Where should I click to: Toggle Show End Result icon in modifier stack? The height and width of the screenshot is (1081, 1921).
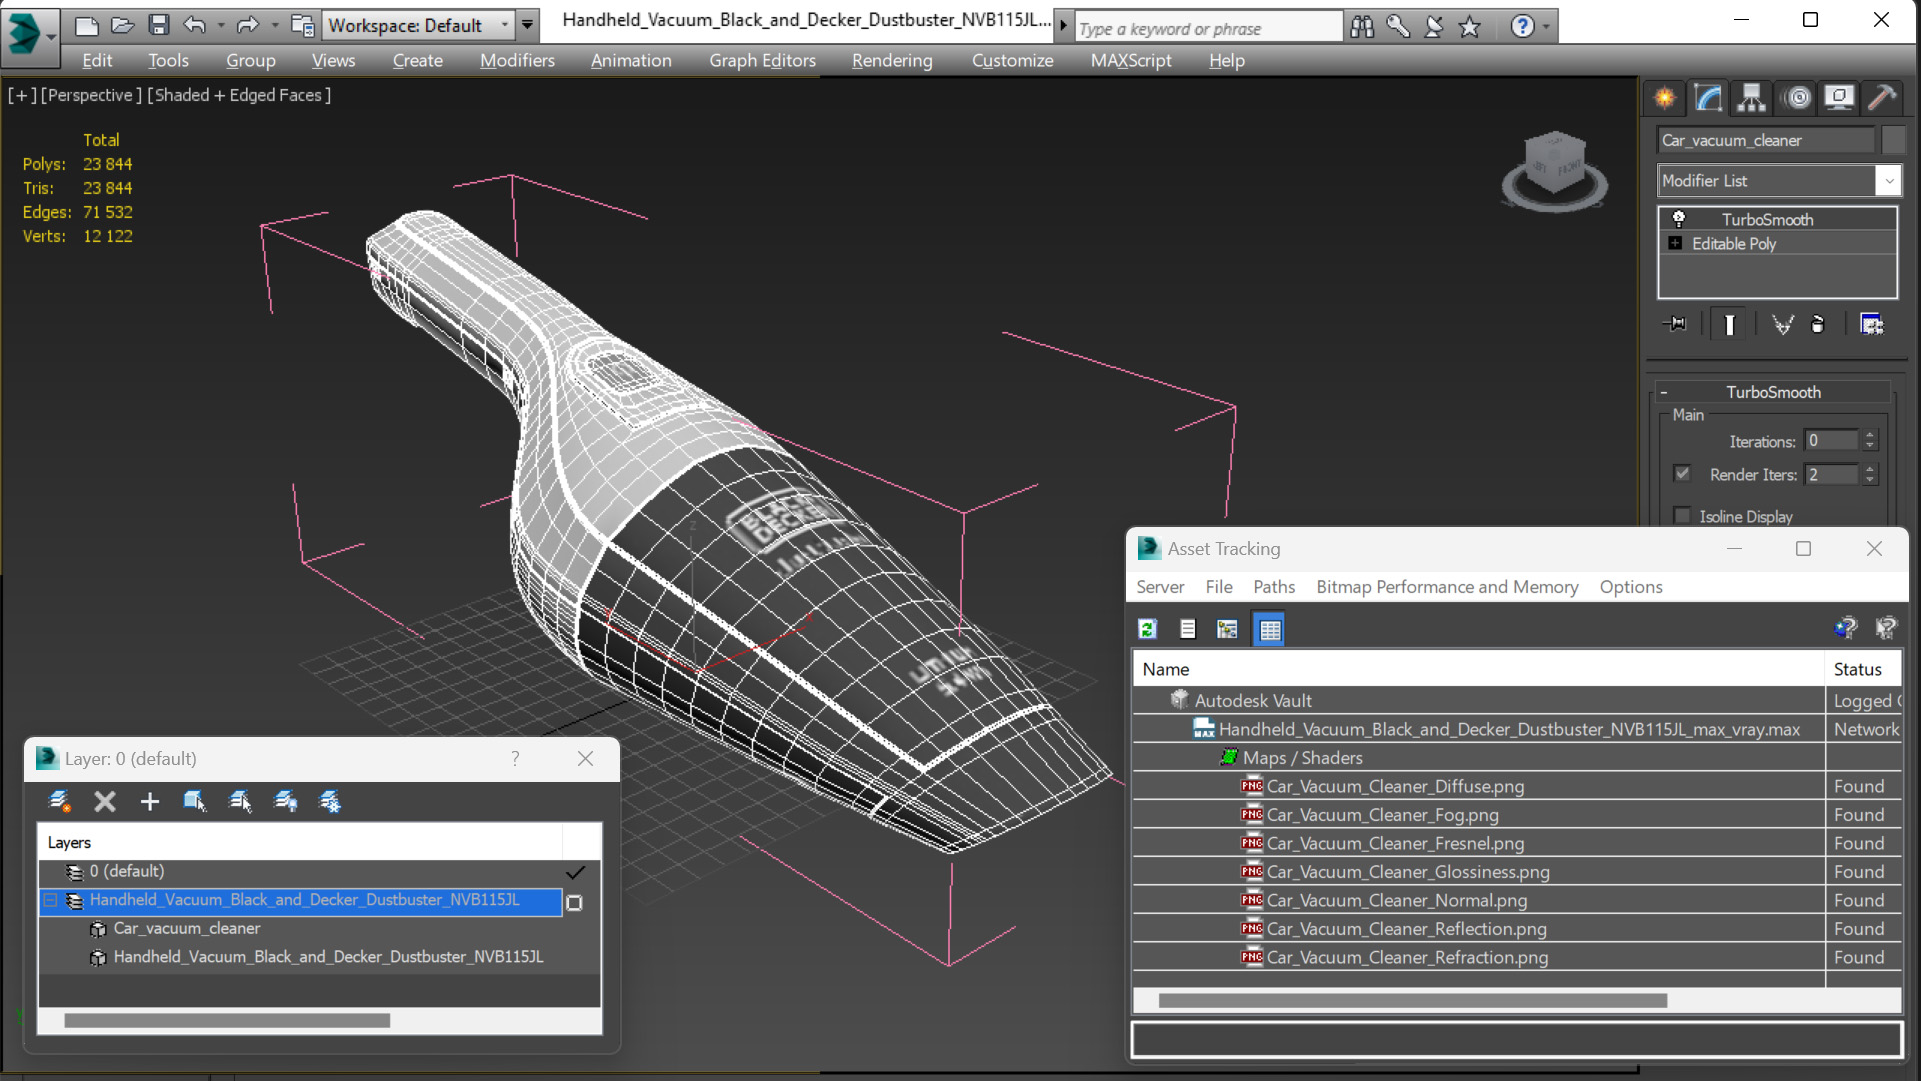[x=1729, y=324]
